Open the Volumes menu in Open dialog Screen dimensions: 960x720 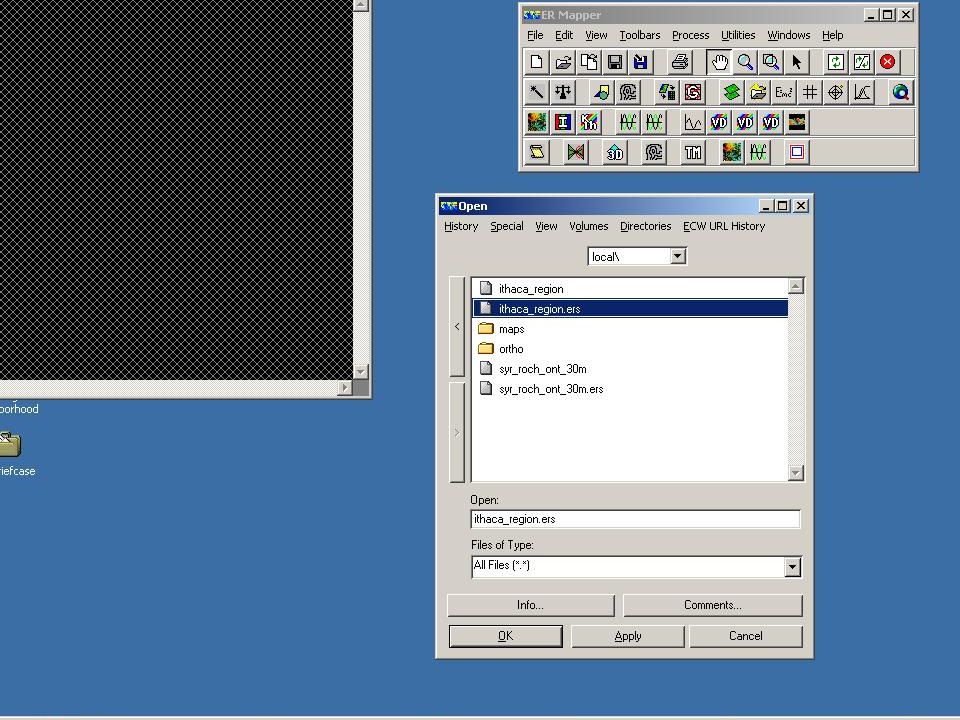[588, 226]
